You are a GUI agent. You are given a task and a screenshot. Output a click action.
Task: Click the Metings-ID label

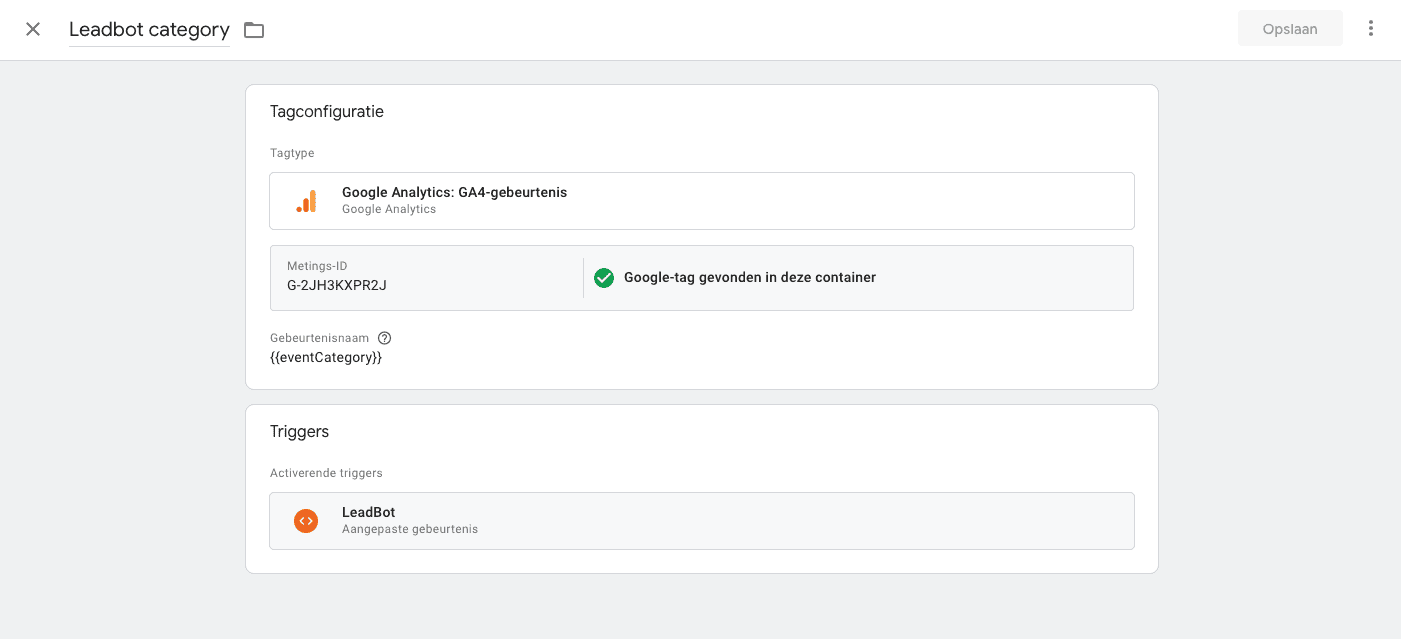pyautogui.click(x=317, y=266)
